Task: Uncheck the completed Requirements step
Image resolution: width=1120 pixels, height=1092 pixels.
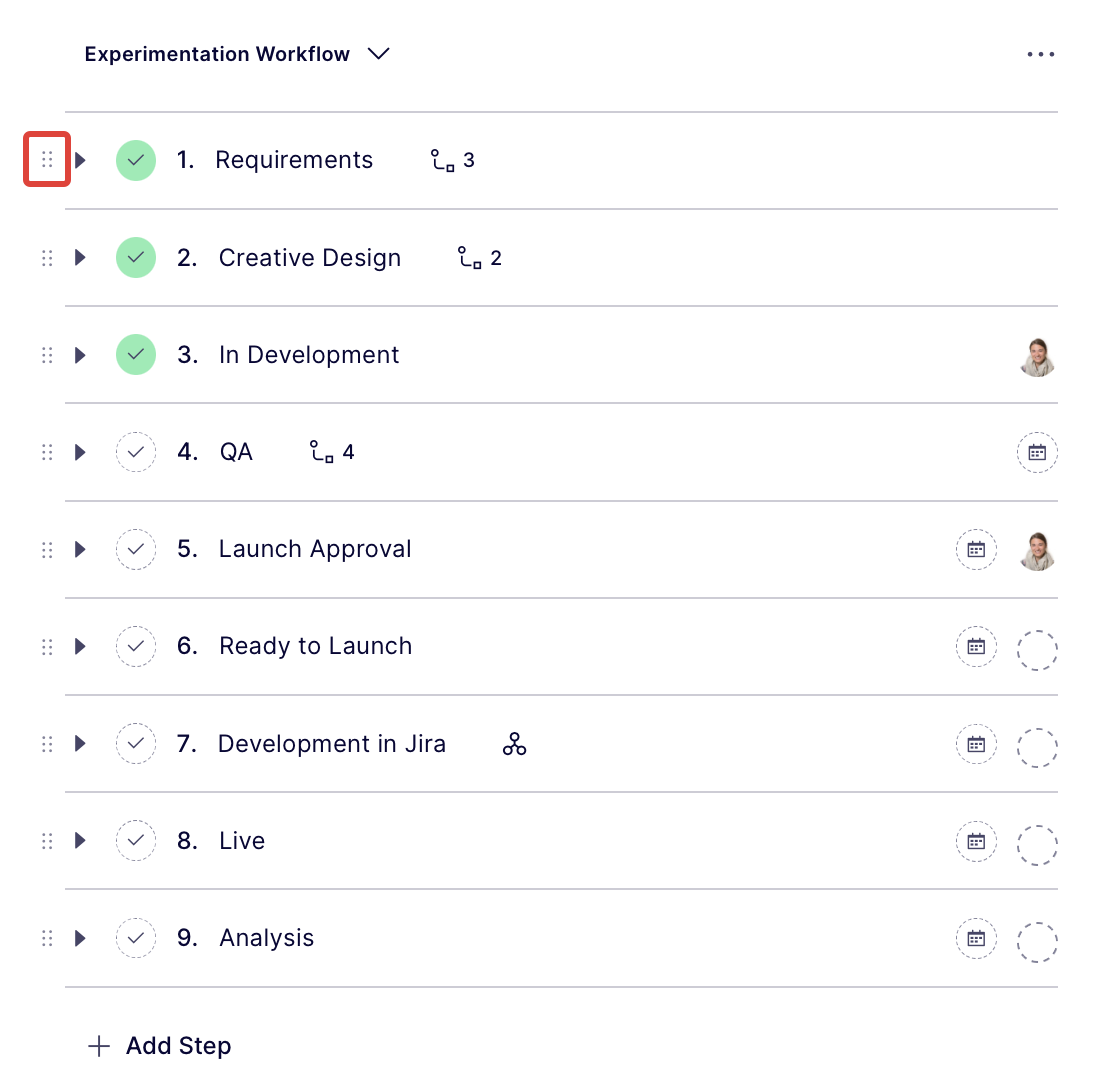Action: [136, 160]
